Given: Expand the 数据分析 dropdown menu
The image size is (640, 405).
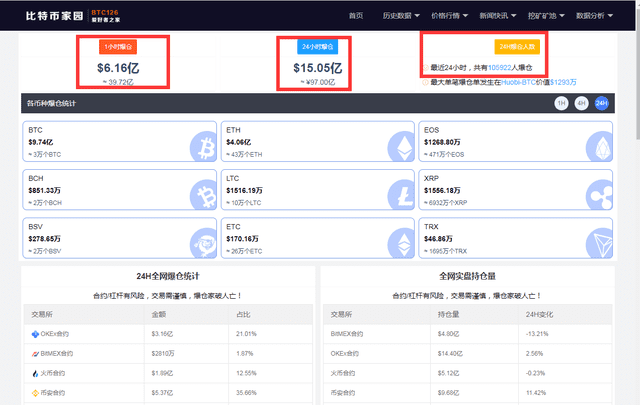Looking at the screenshot, I should (x=594, y=16).
